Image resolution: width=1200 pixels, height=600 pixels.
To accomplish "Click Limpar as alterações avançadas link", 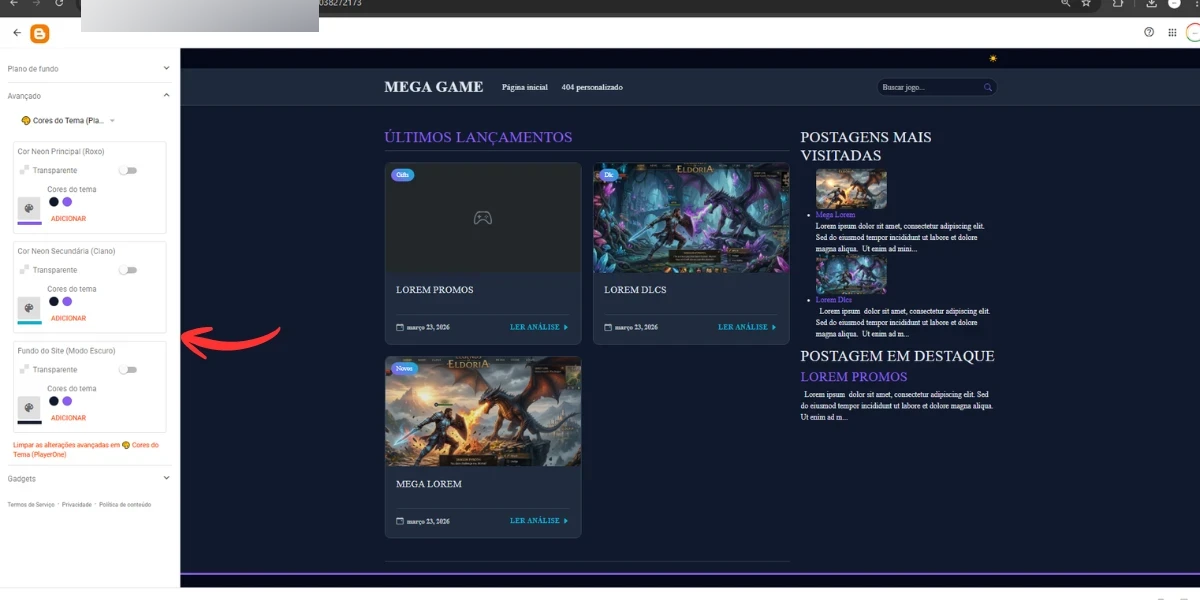I will tap(86, 449).
